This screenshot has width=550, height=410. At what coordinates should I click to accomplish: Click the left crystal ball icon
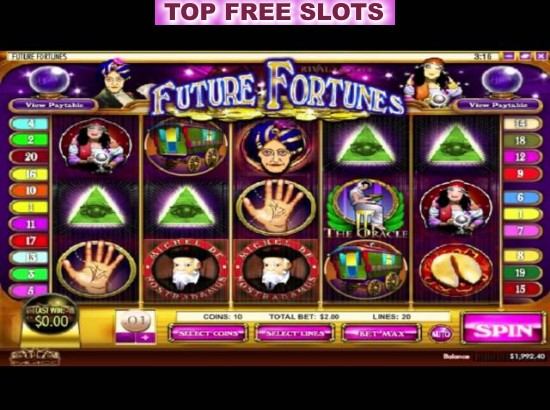click(x=49, y=81)
